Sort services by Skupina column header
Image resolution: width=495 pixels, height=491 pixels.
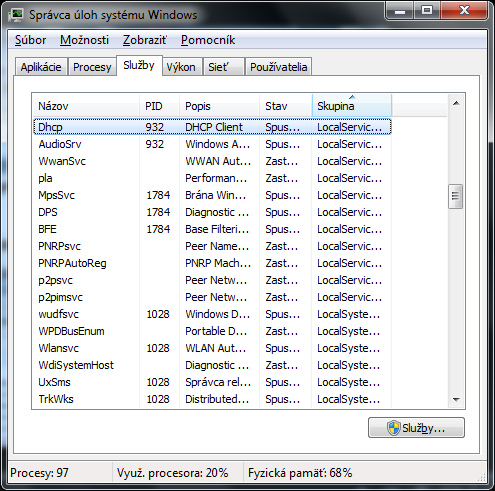tap(352, 106)
